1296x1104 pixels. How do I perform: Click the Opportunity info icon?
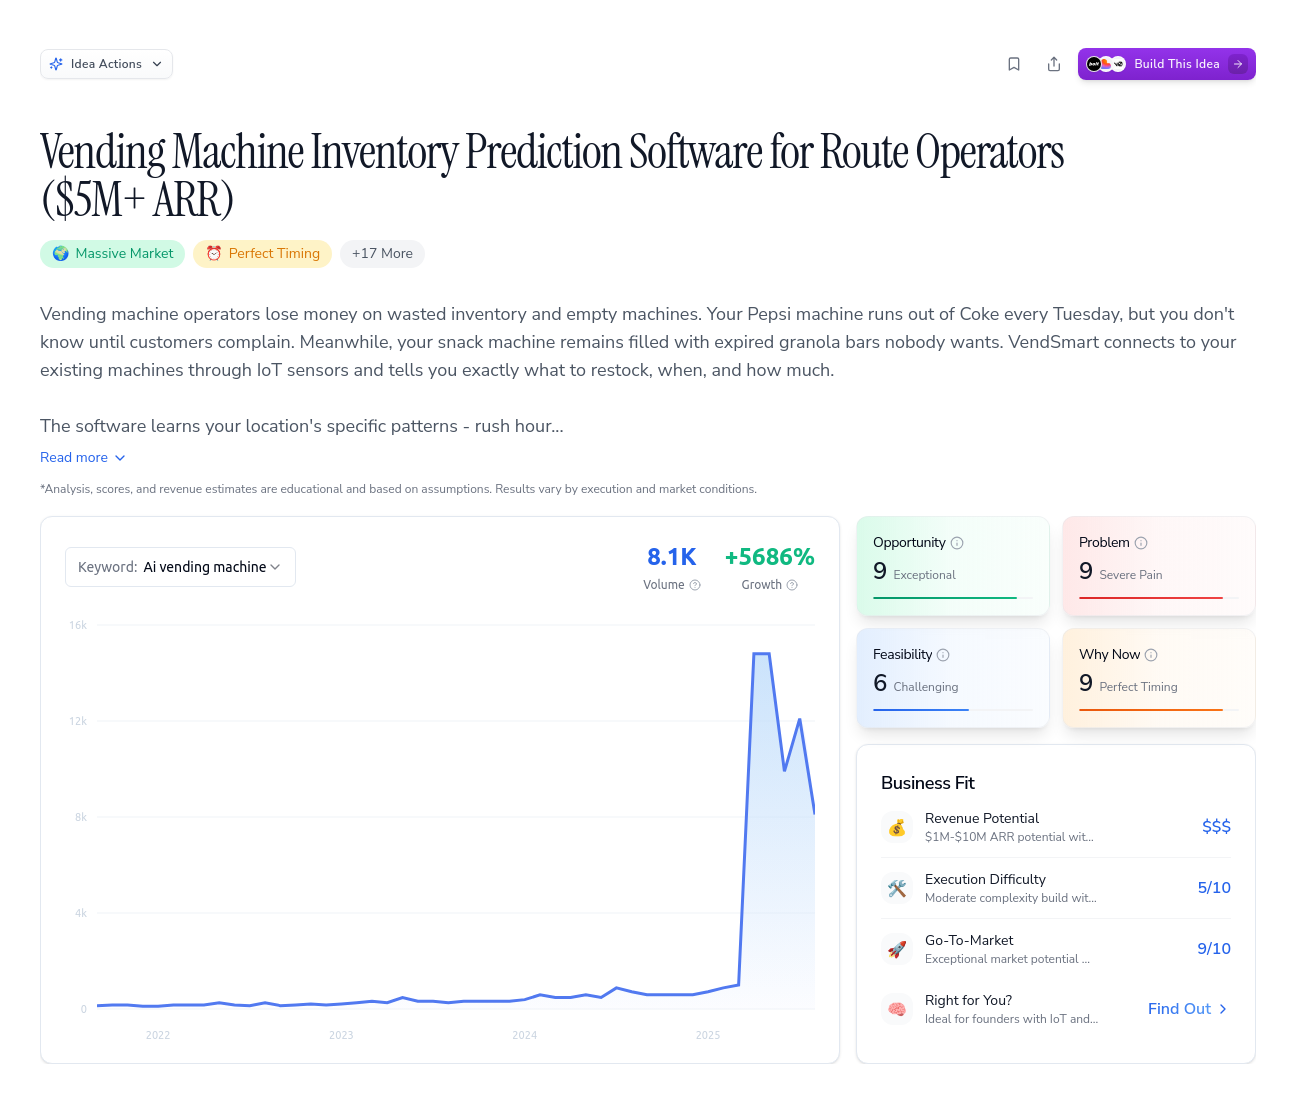tap(957, 543)
